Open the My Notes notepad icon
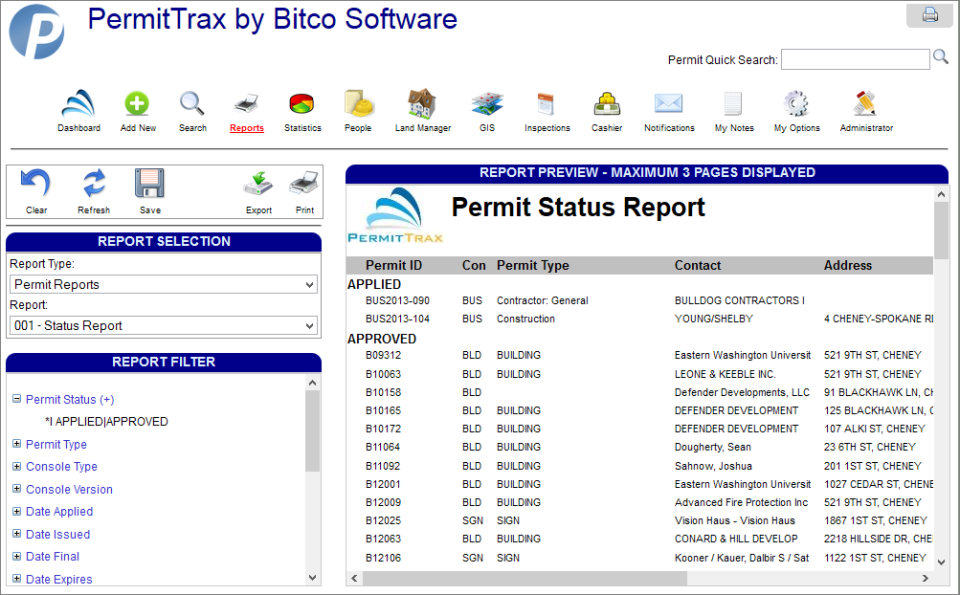960x595 pixels. point(733,103)
